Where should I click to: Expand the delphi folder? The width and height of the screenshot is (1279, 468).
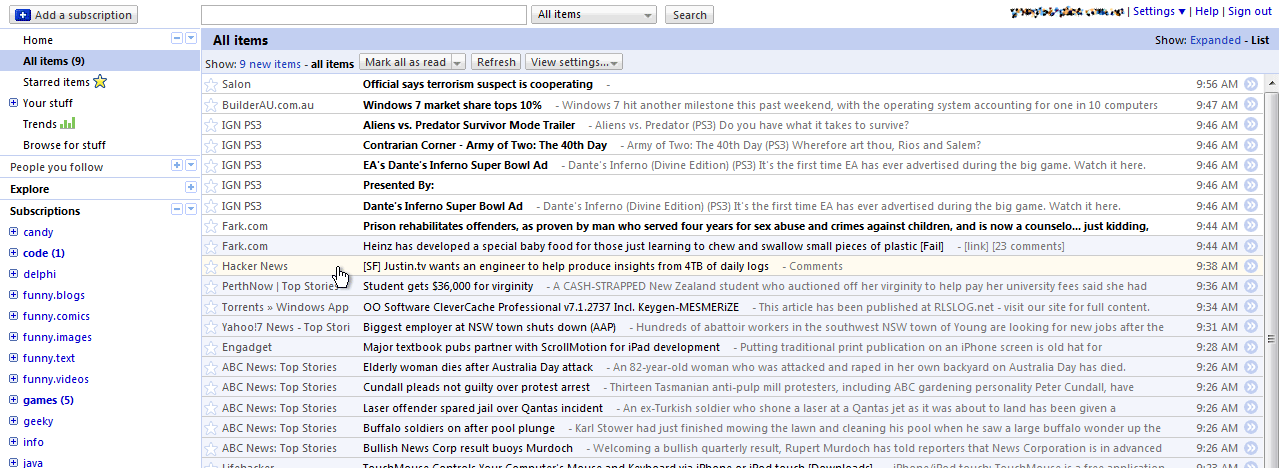(x=14, y=274)
